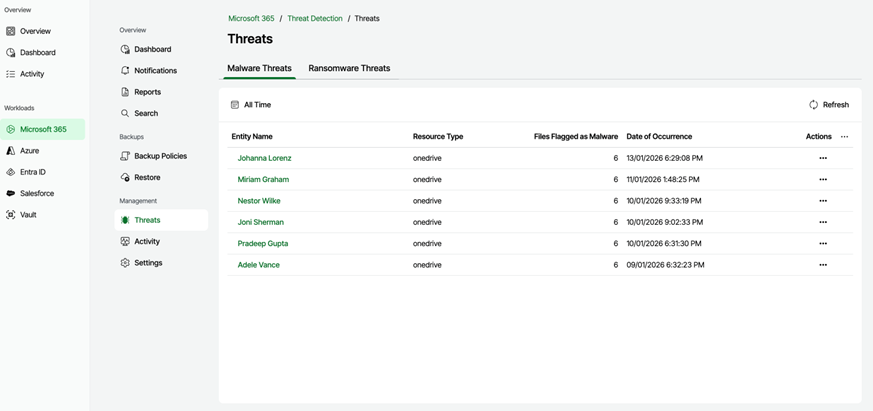Open the All Time filter dropdown
This screenshot has width=873, height=411.
pos(251,105)
